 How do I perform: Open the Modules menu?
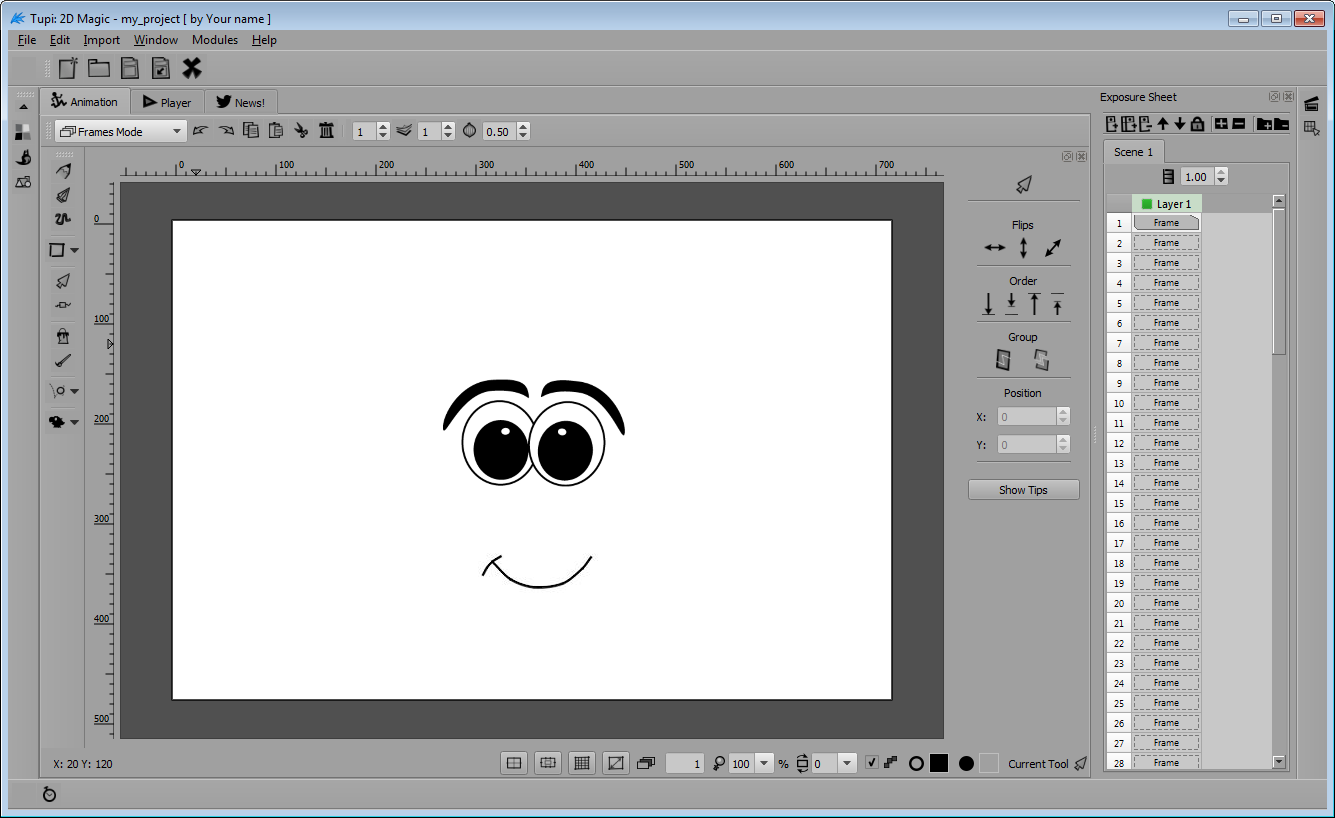point(215,40)
